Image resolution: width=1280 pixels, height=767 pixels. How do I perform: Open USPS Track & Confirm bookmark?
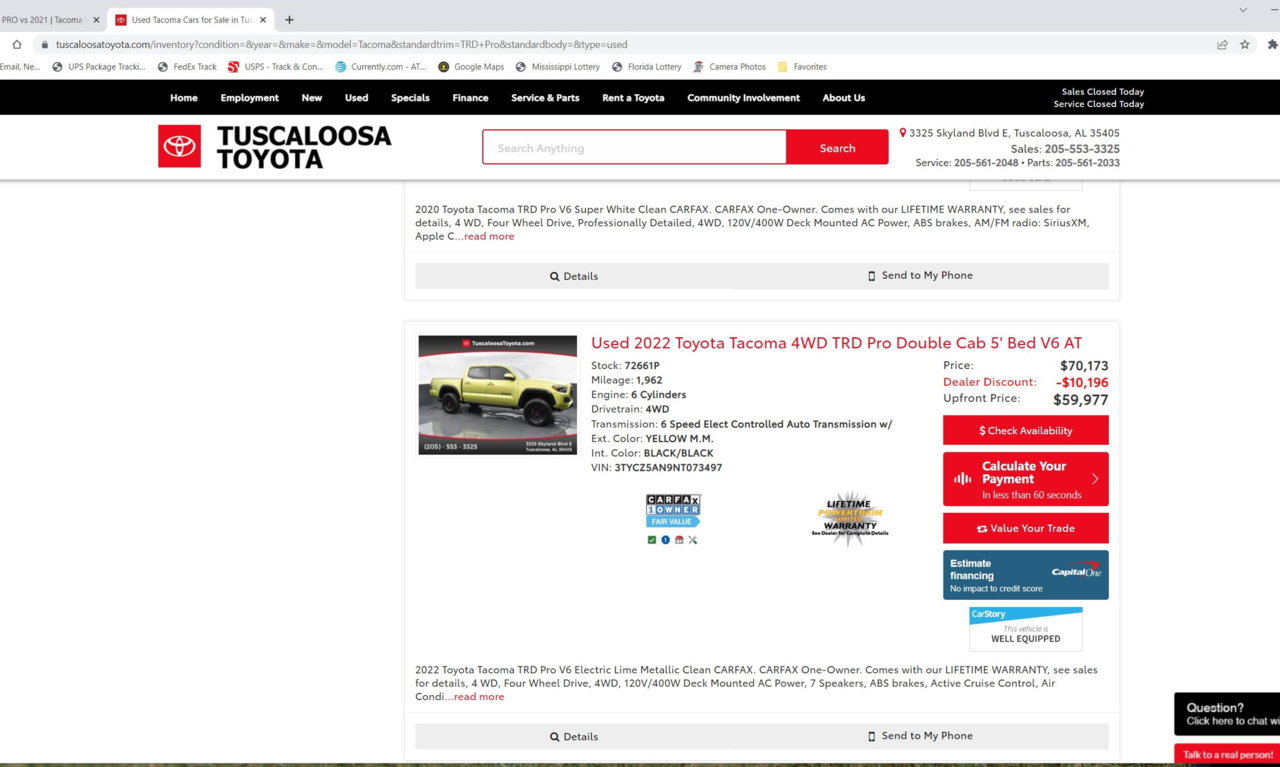point(276,67)
